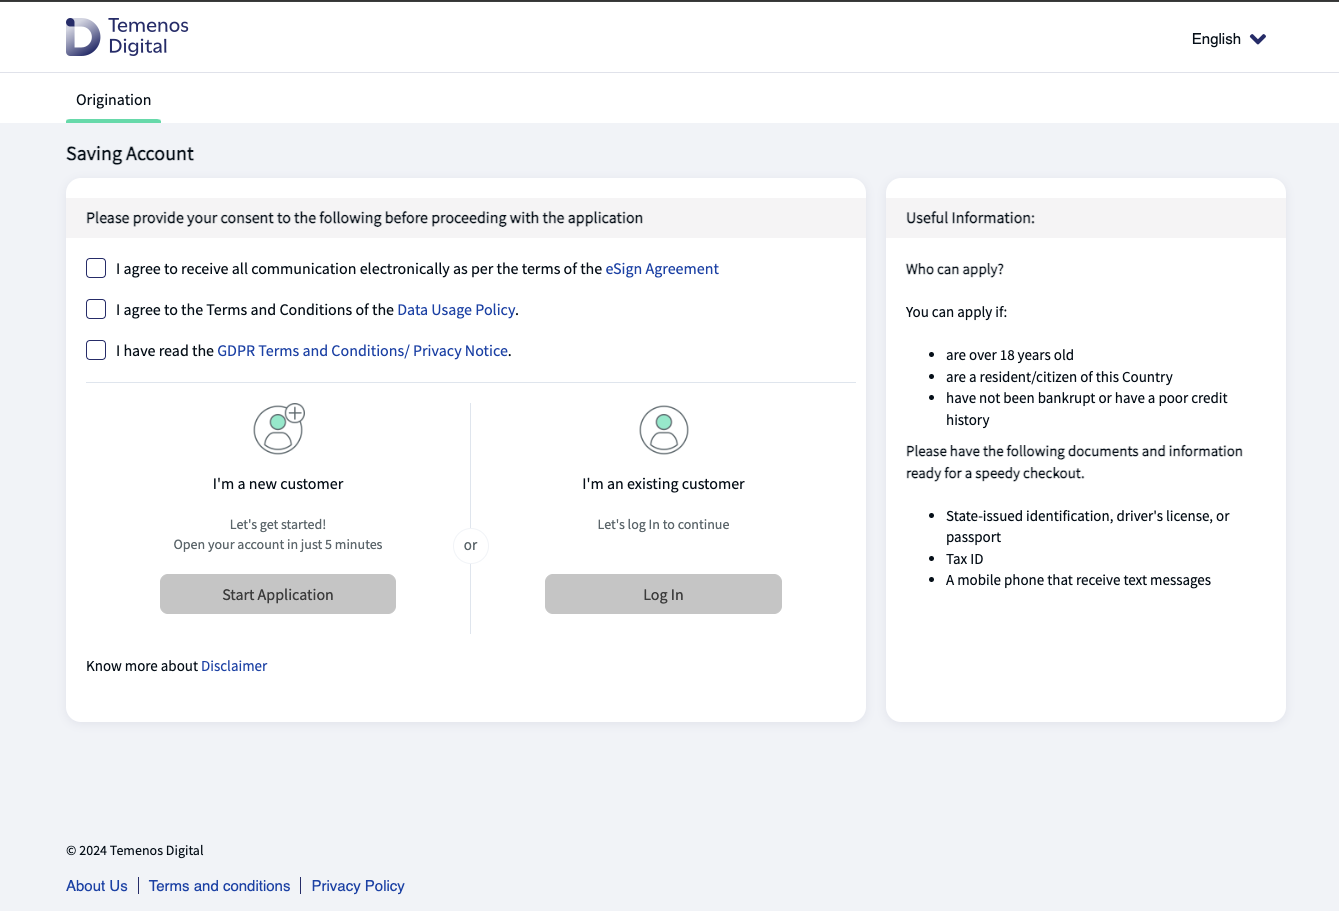Switch to the Origination tab

pyautogui.click(x=114, y=100)
